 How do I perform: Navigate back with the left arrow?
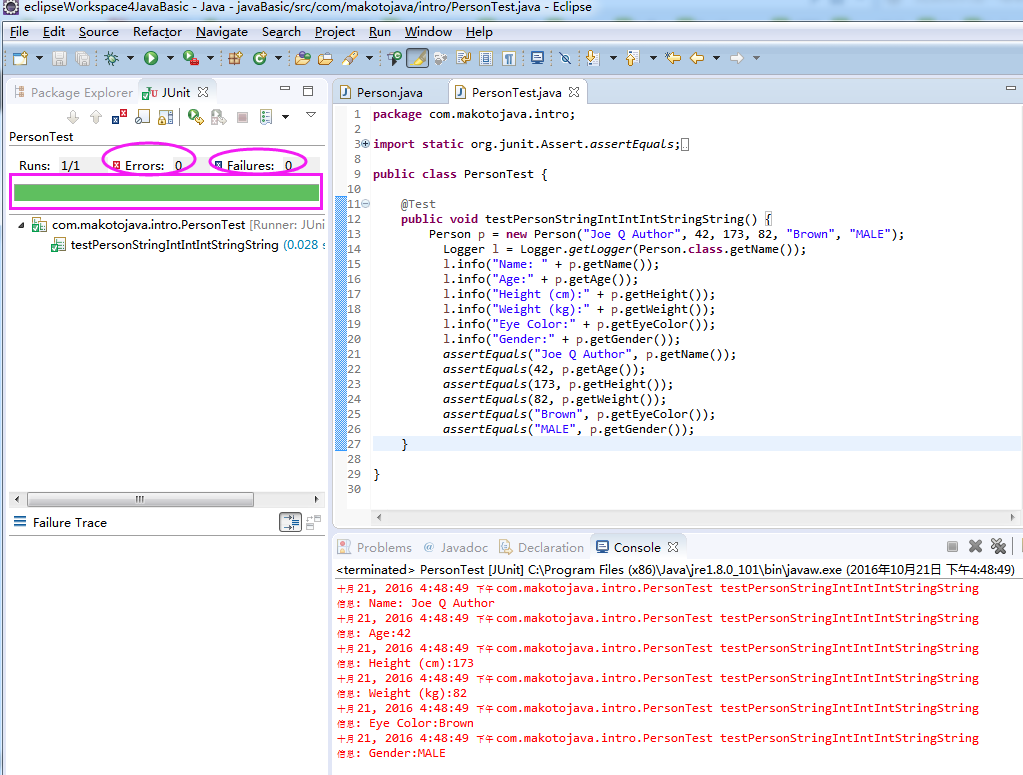click(x=697, y=59)
